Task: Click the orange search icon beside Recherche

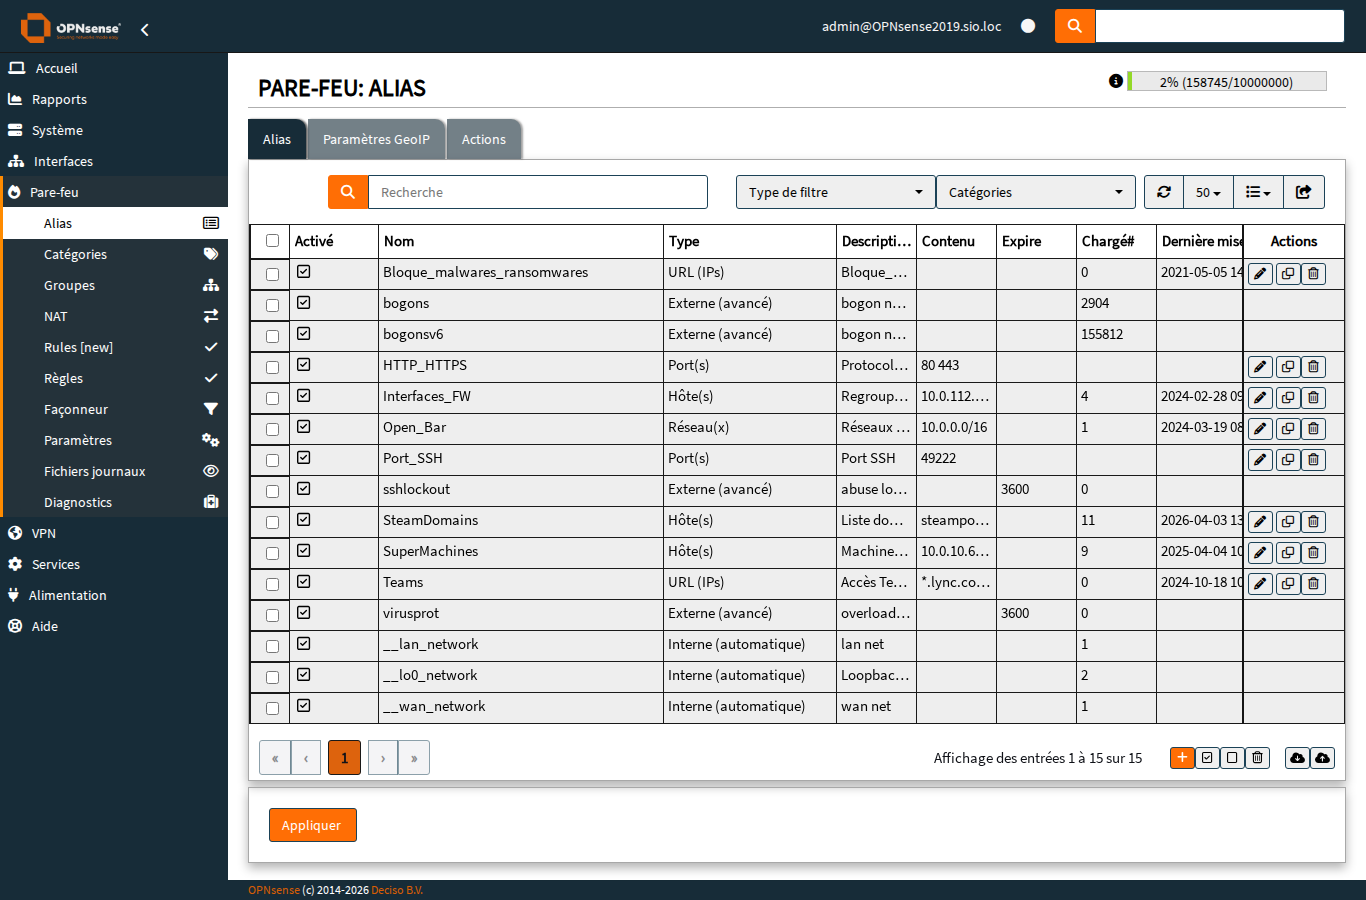Action: (x=348, y=192)
